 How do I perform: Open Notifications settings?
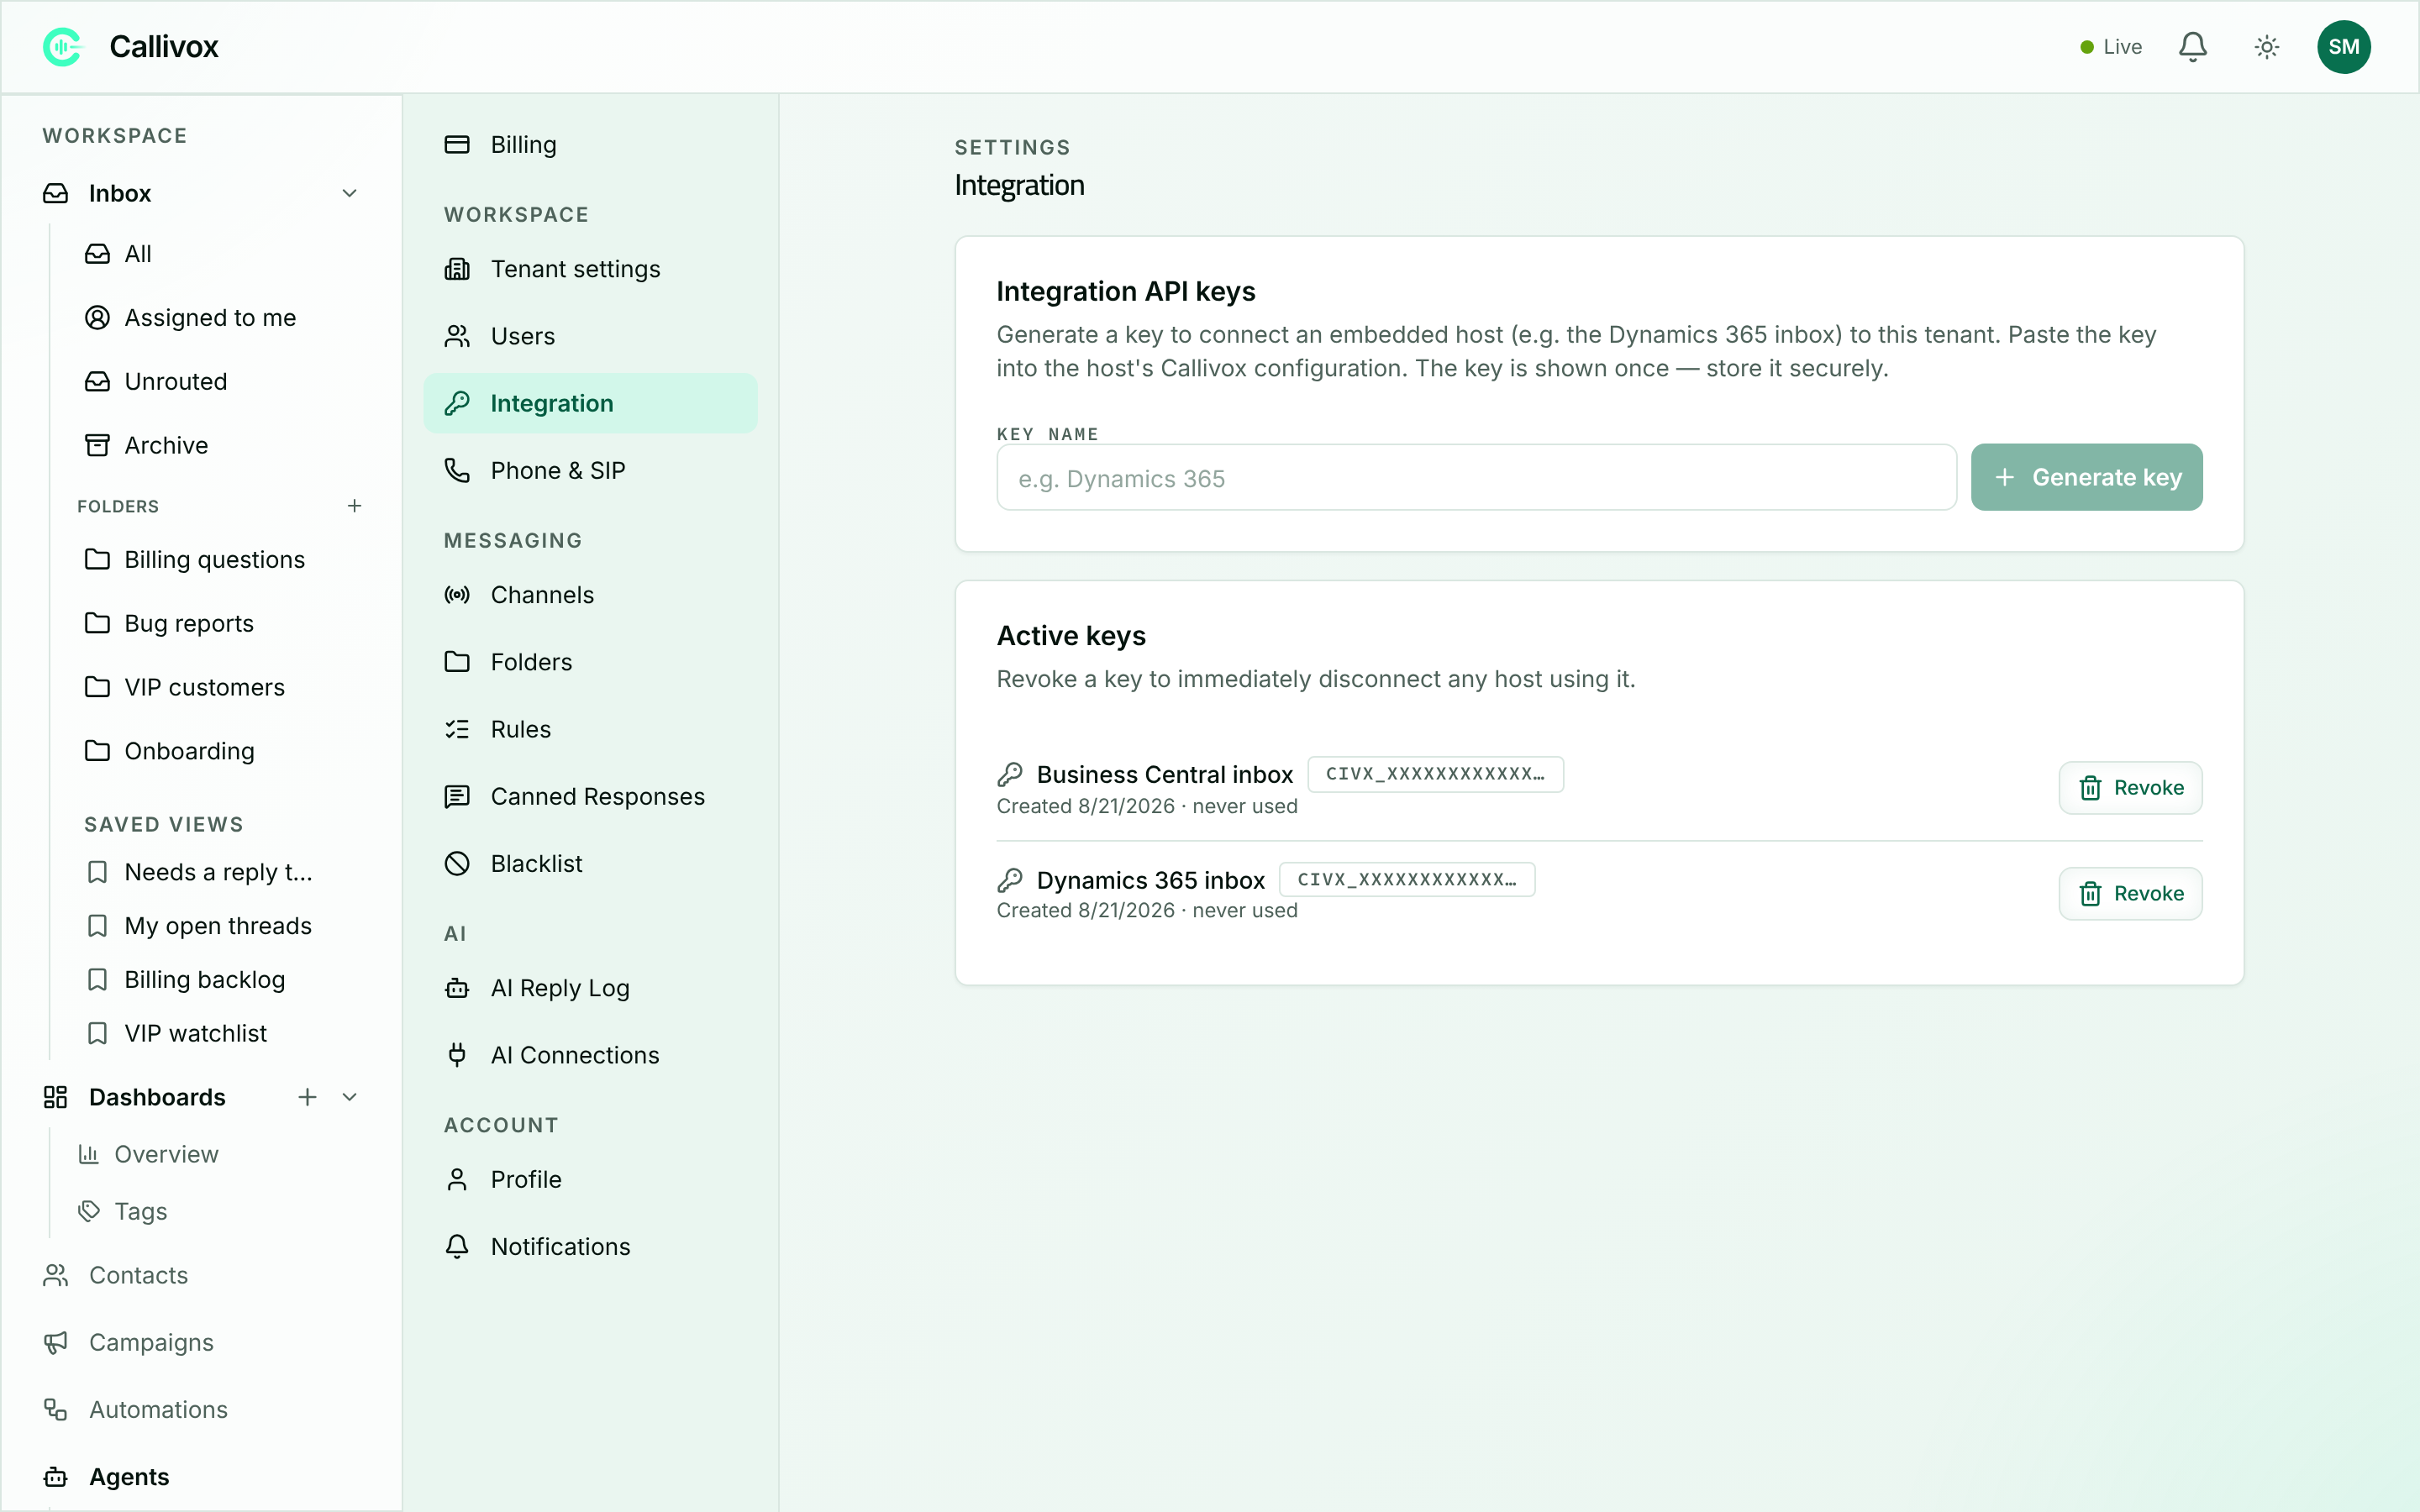[590, 1247]
